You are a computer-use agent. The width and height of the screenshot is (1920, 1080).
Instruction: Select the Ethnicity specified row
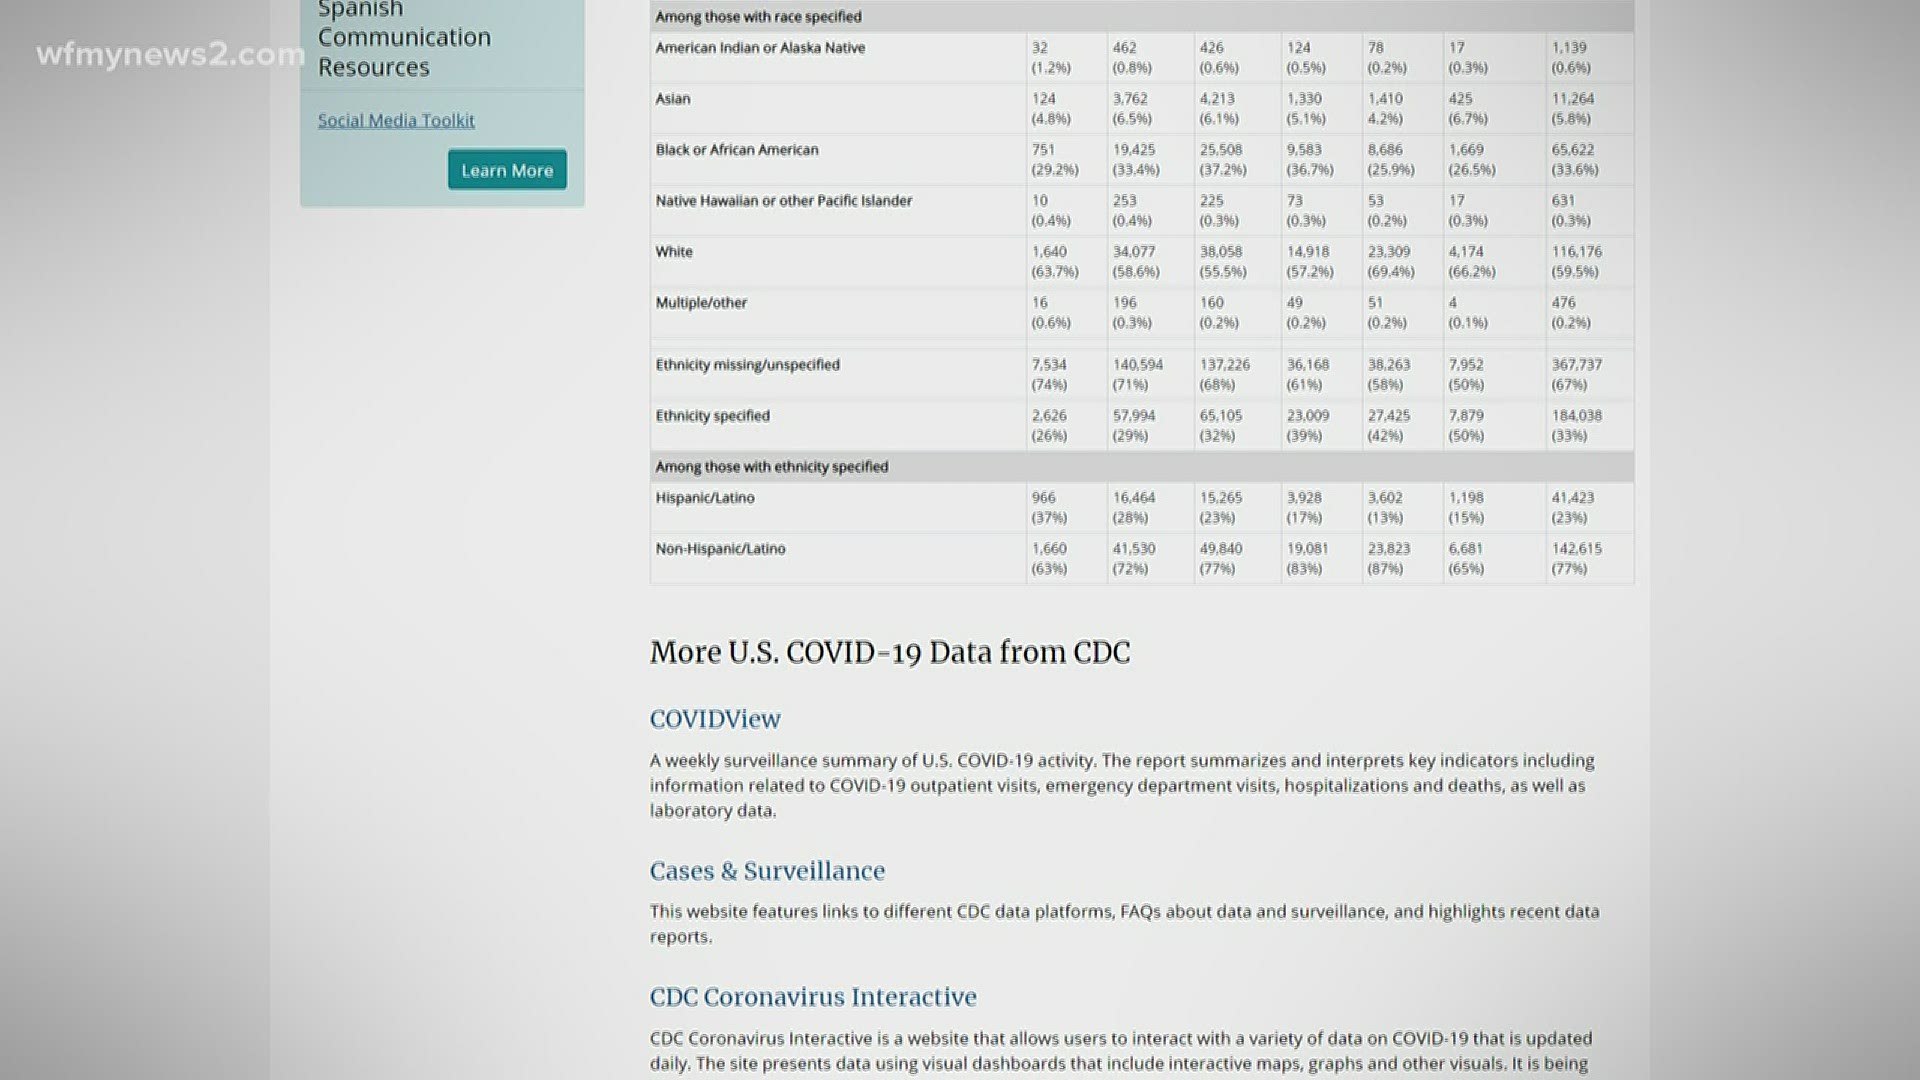pos(712,416)
